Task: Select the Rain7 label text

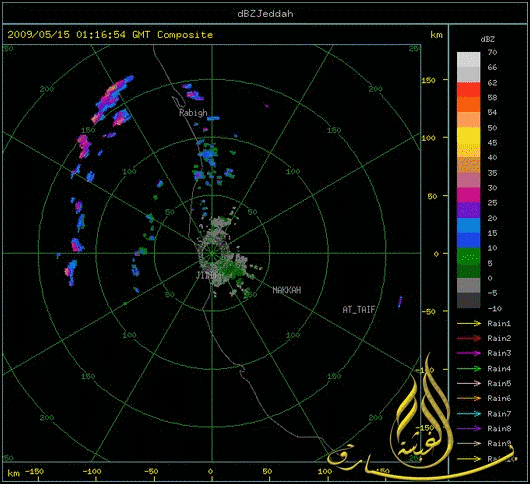Action: coord(499,413)
